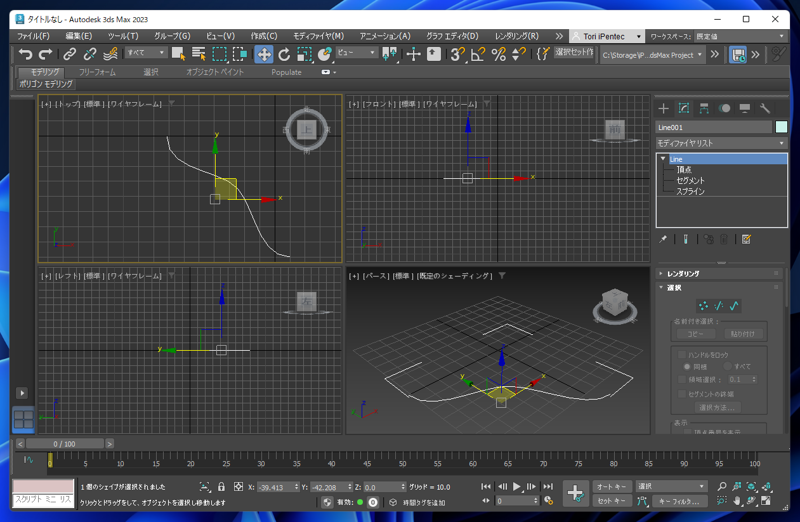Select the Spline sub-object icon in selection rollout

click(x=734, y=305)
